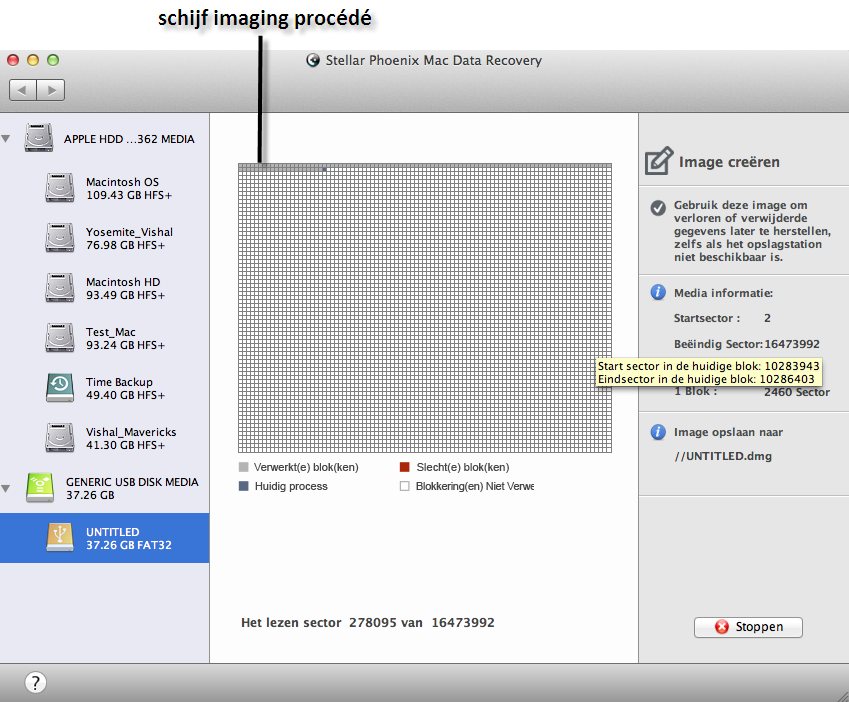Click the Image creëren heading

coord(729,162)
